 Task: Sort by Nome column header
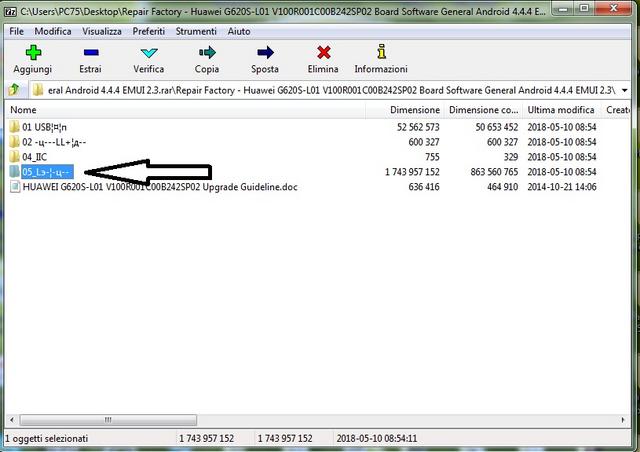[x=186, y=110]
